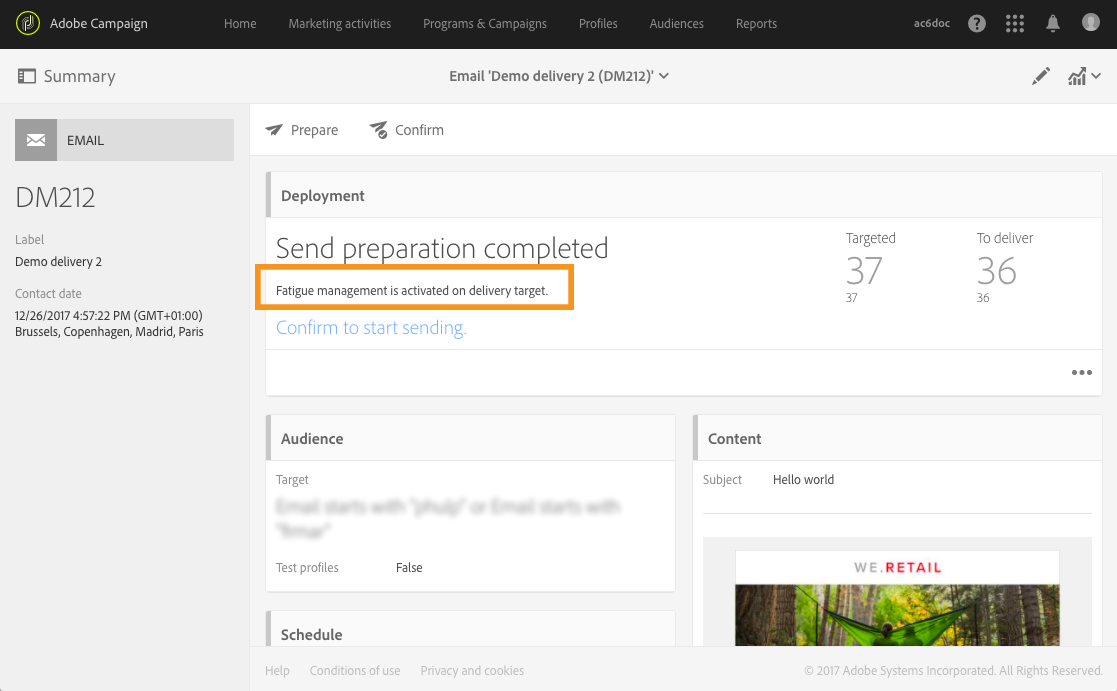Click the Summary panel icon
The width and height of the screenshot is (1117, 691).
26,76
